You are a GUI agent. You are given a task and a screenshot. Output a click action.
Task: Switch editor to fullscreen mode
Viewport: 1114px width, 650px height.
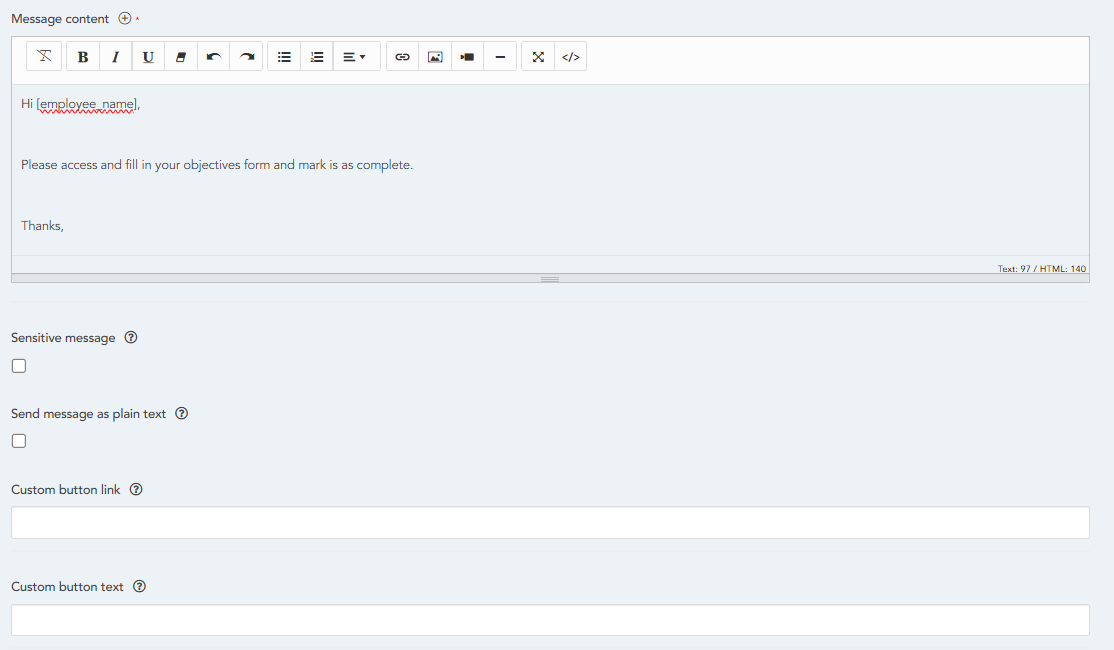(x=538, y=57)
